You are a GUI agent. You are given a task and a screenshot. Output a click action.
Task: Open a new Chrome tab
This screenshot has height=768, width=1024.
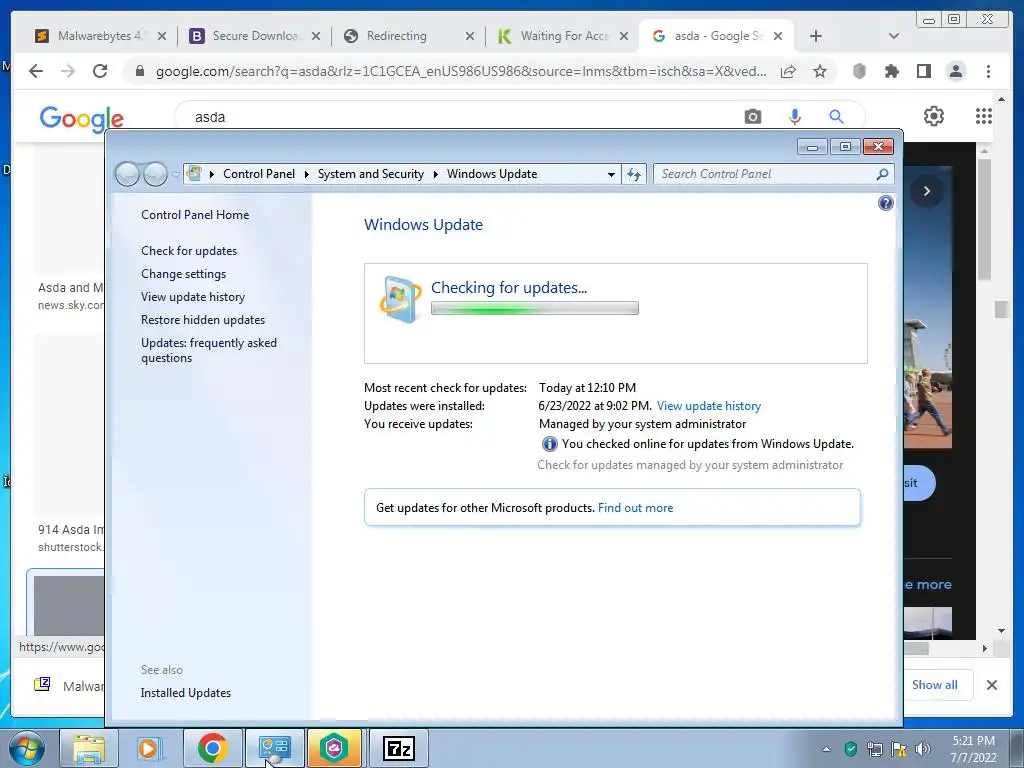tap(816, 36)
